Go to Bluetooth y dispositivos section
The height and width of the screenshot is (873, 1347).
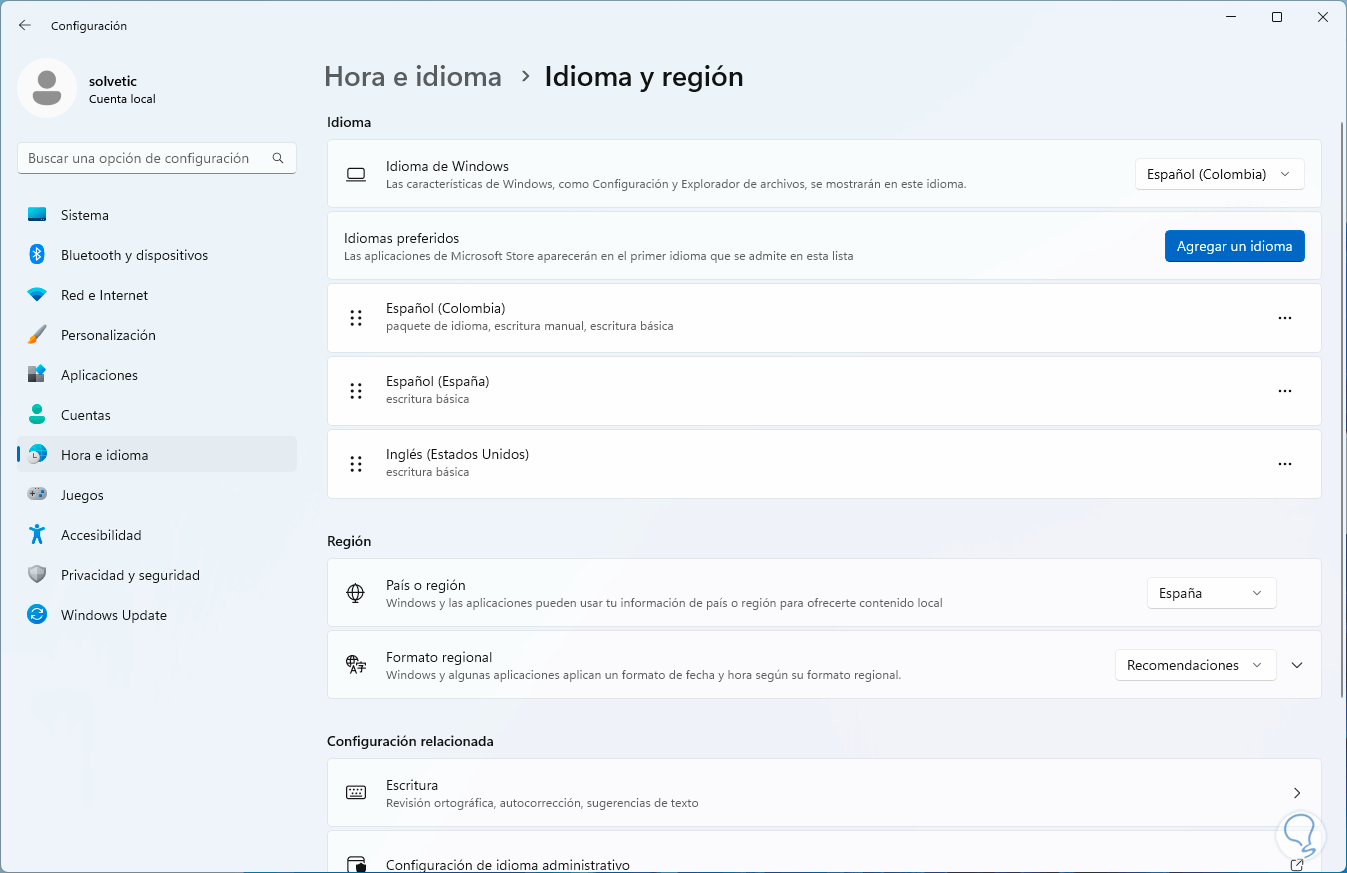[134, 255]
